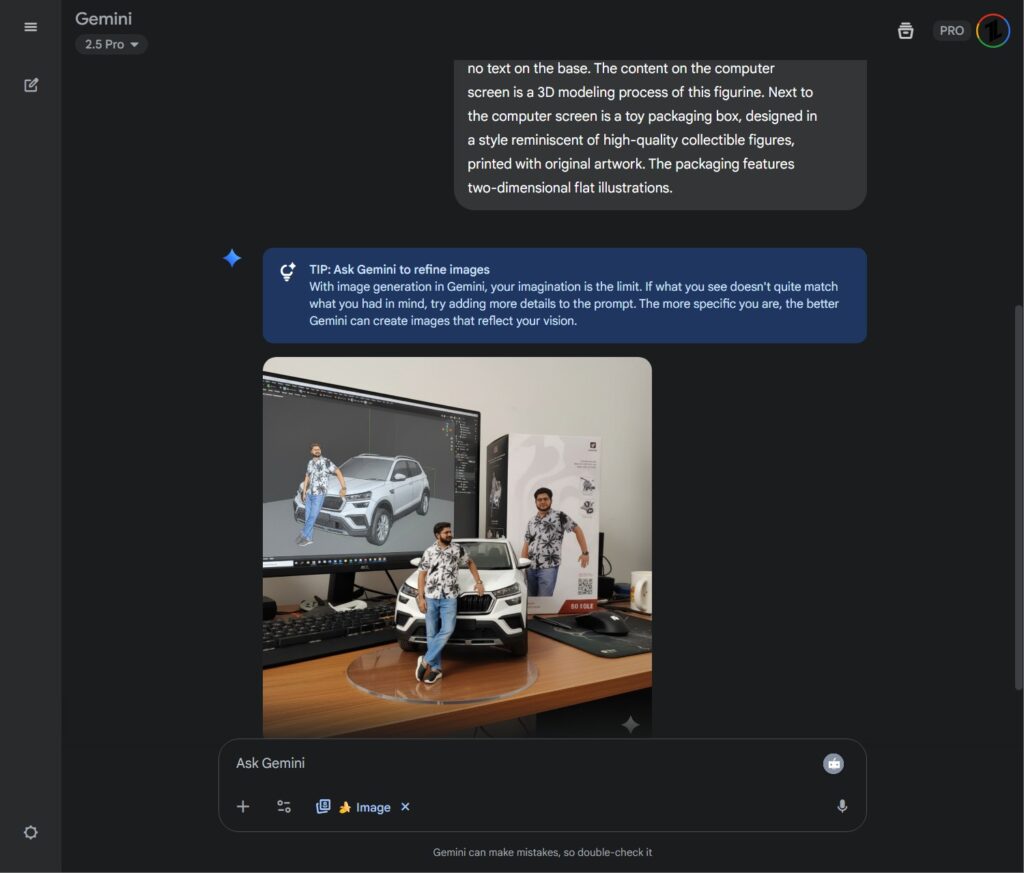
Task: Start a new chat with pencil icon
Action: [31, 85]
